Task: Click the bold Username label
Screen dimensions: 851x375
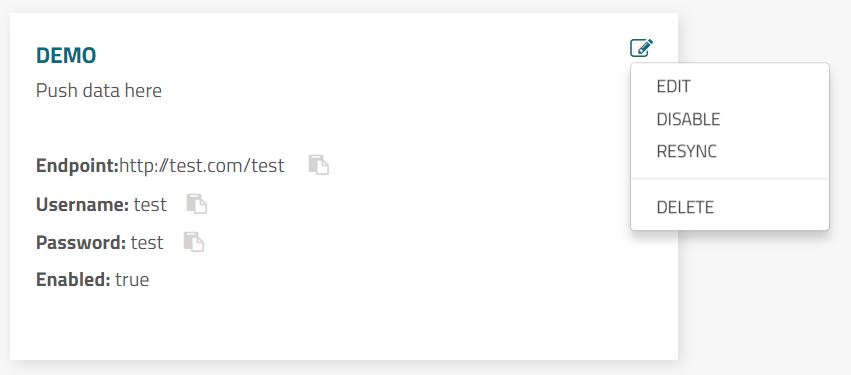Action: (x=82, y=204)
